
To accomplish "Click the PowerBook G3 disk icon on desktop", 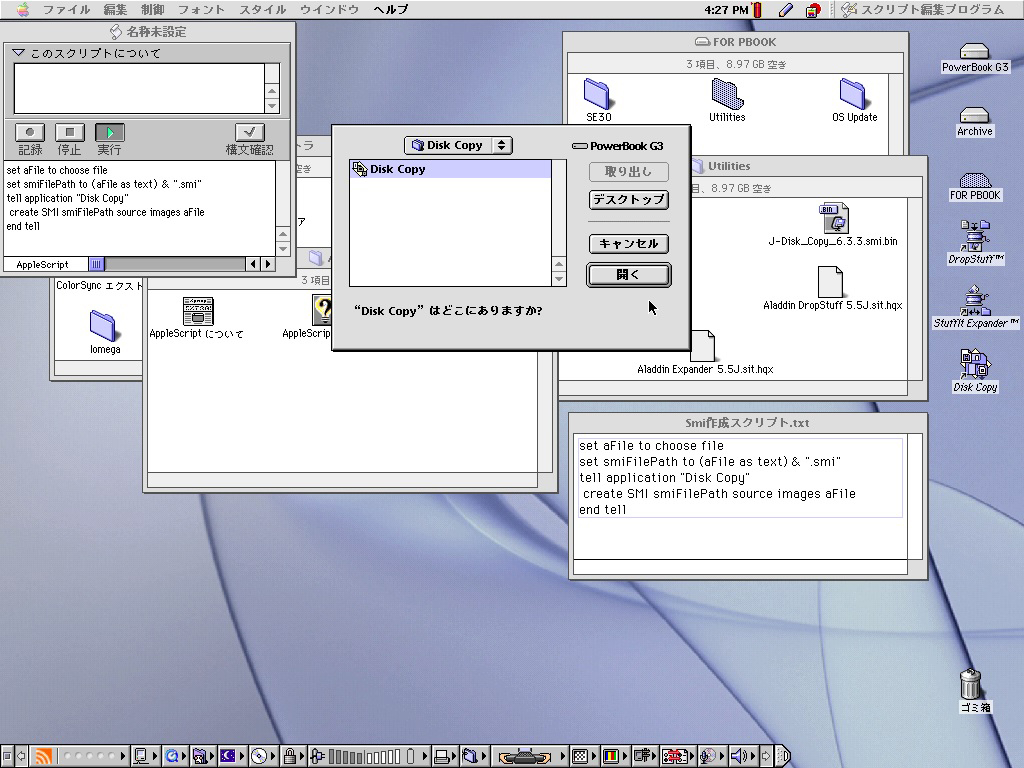I will click(x=974, y=51).
